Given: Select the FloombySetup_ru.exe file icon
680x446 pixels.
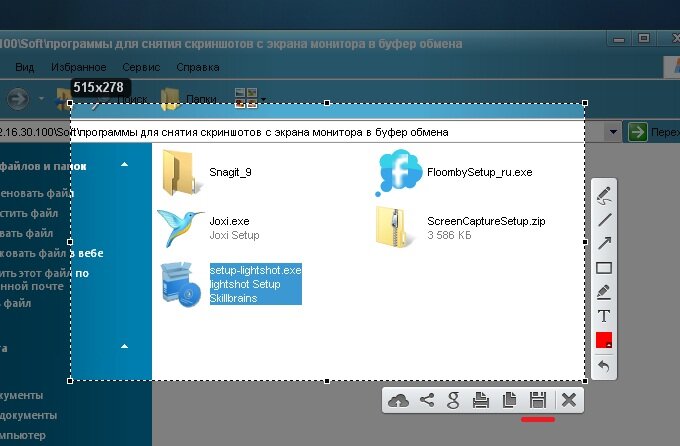Looking at the screenshot, I should [x=398, y=172].
